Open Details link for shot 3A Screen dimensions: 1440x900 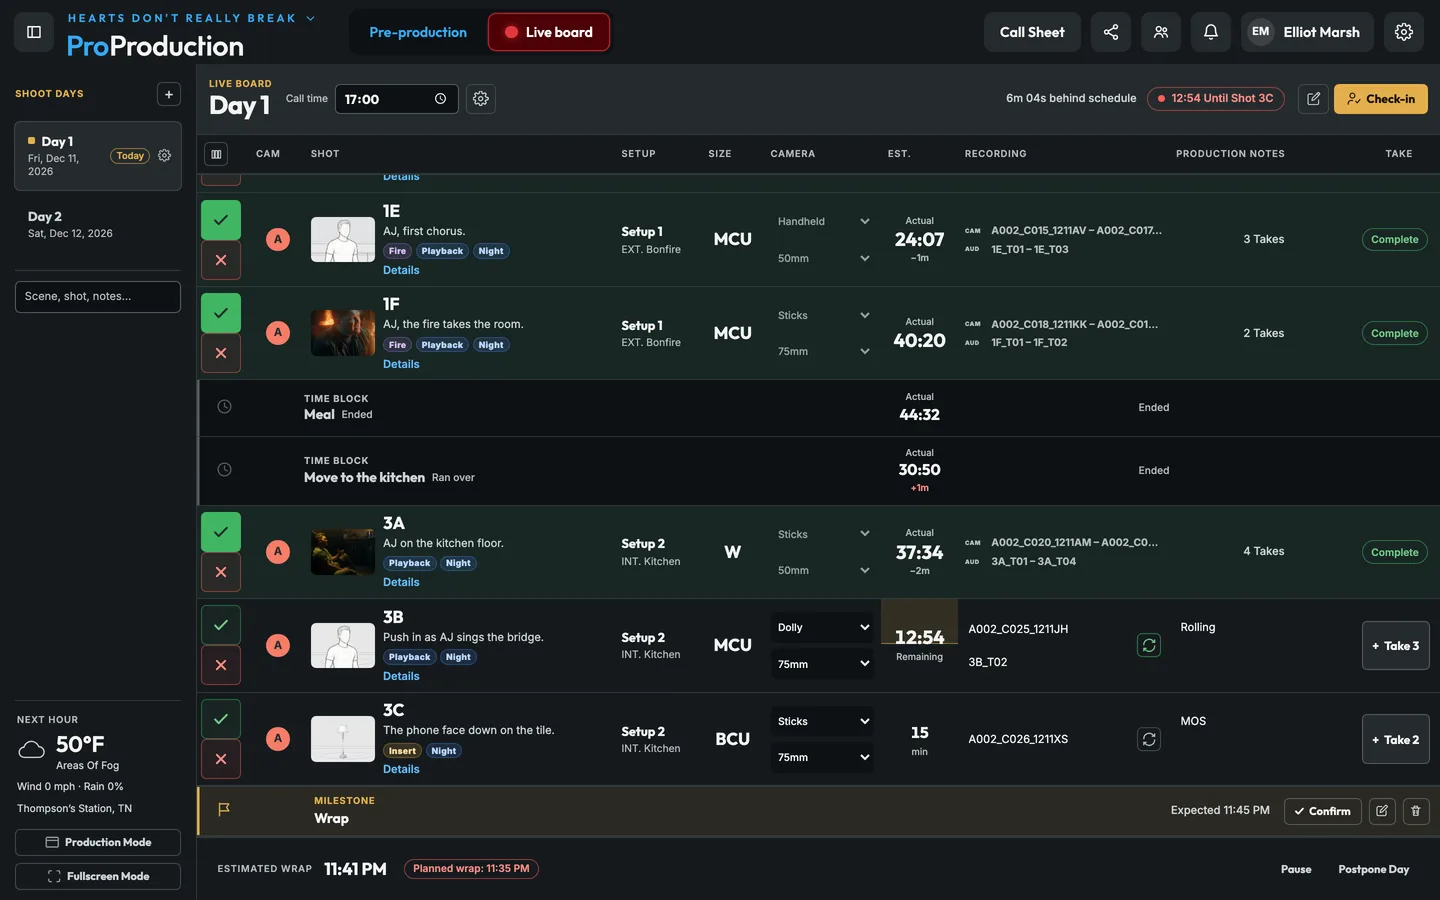pos(401,582)
